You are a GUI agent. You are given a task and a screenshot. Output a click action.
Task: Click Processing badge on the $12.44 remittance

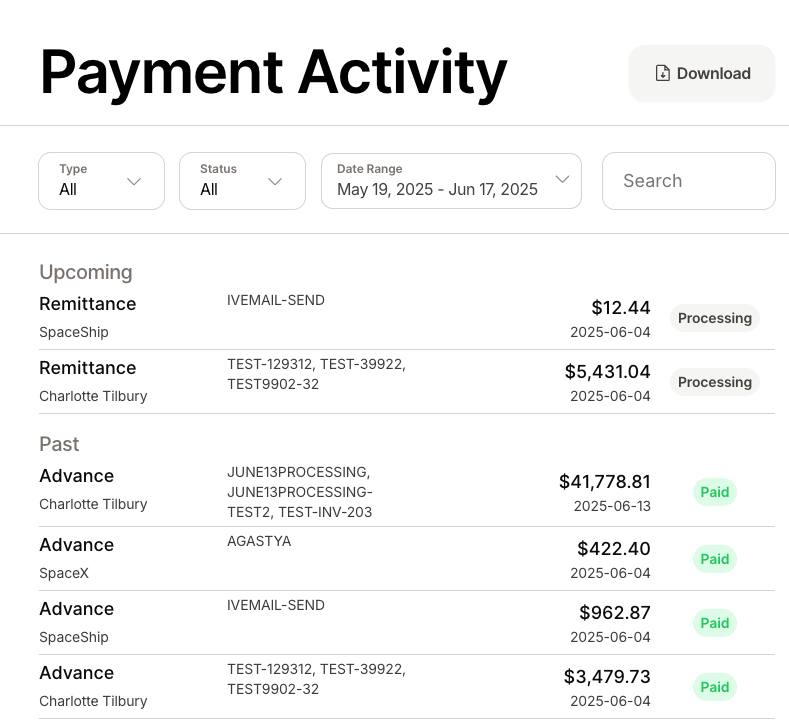point(715,318)
